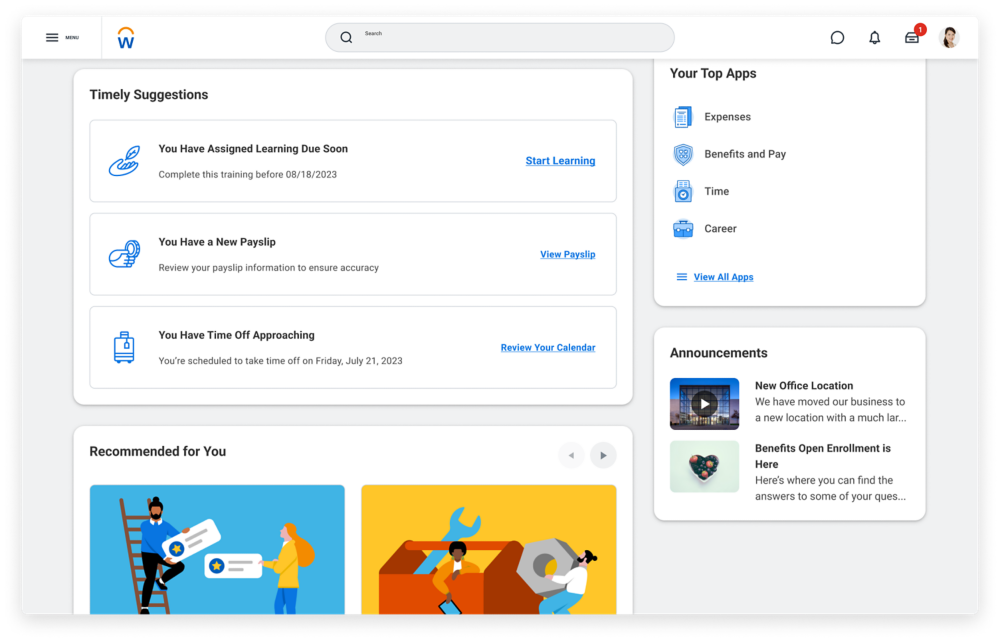
Task: Expand the hamburger MENU
Action: 62,37
